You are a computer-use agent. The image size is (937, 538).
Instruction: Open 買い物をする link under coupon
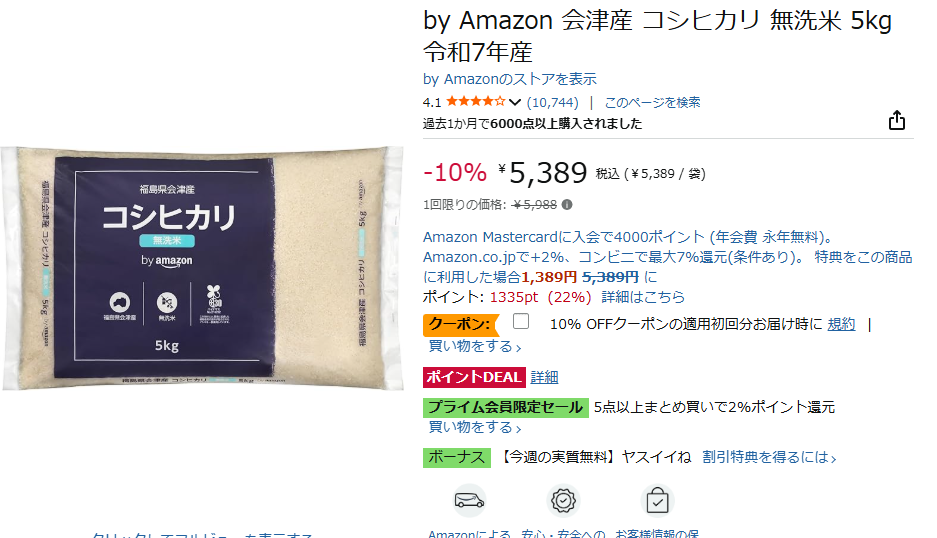475,346
